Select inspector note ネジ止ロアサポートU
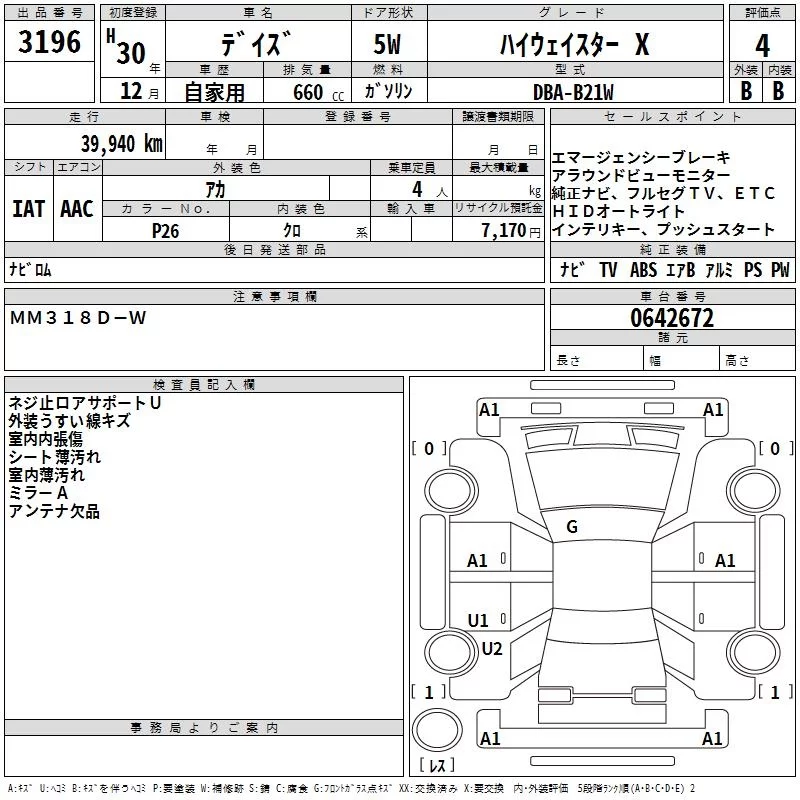 pos(85,403)
